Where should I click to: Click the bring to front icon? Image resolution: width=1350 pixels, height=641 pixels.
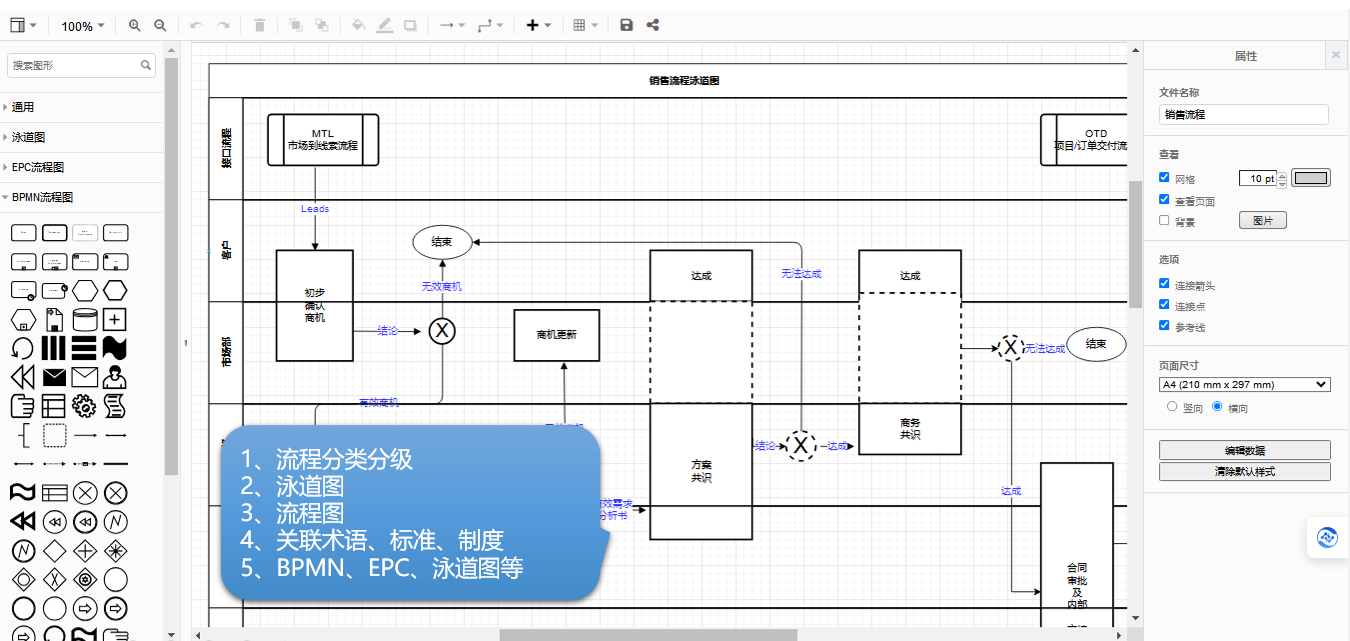click(x=296, y=26)
